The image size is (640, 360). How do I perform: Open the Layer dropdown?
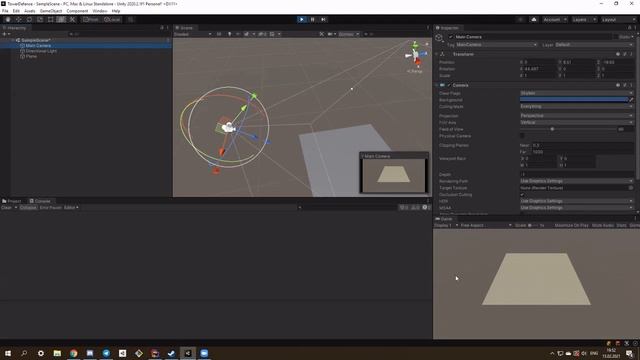(x=593, y=44)
